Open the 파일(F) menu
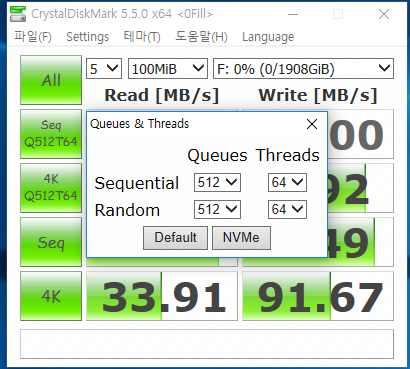Screen dimensions: 410x369 coord(33,36)
